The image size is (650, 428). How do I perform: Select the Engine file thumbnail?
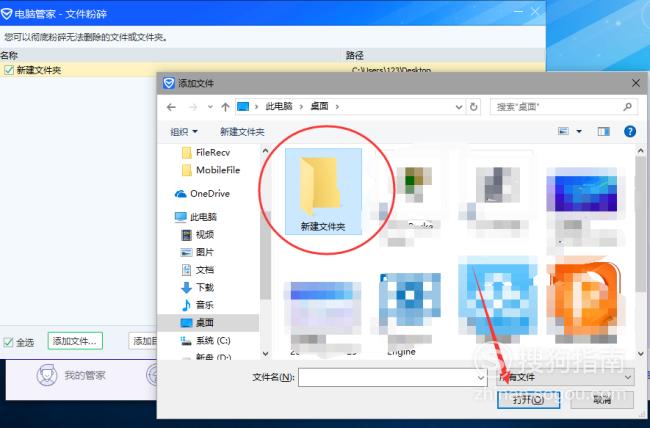pos(410,314)
